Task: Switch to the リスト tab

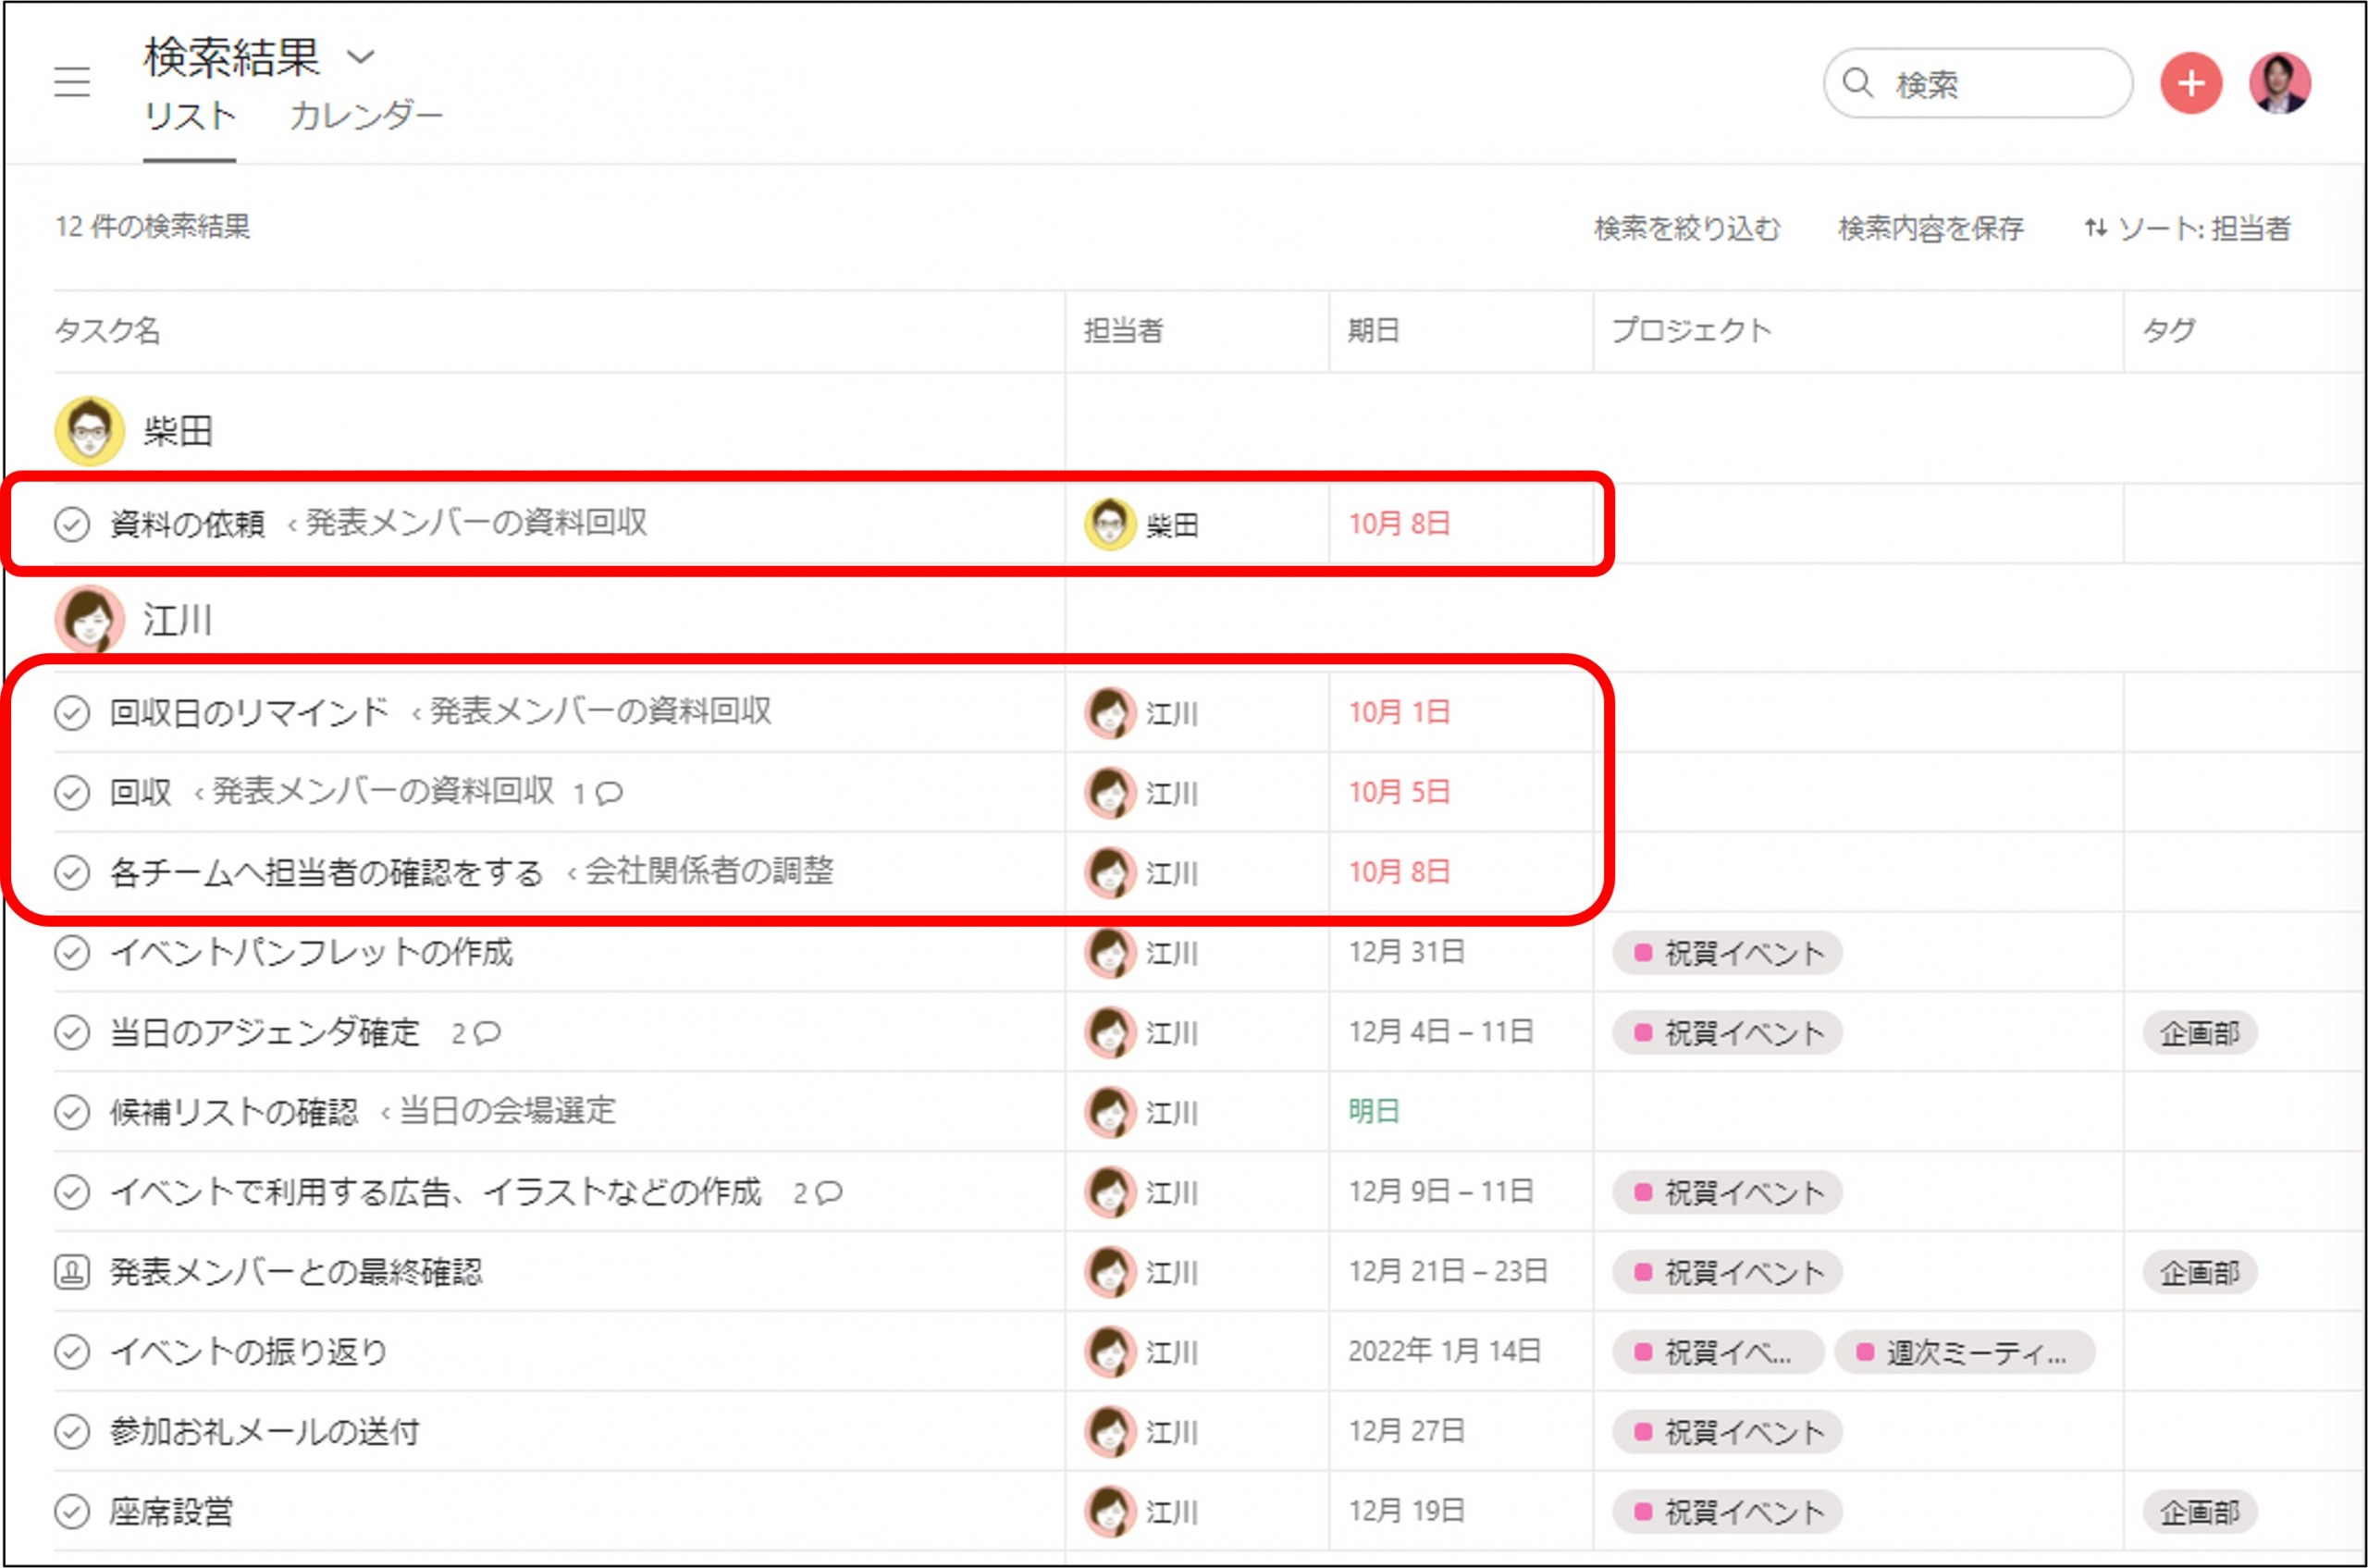Action: [x=189, y=116]
